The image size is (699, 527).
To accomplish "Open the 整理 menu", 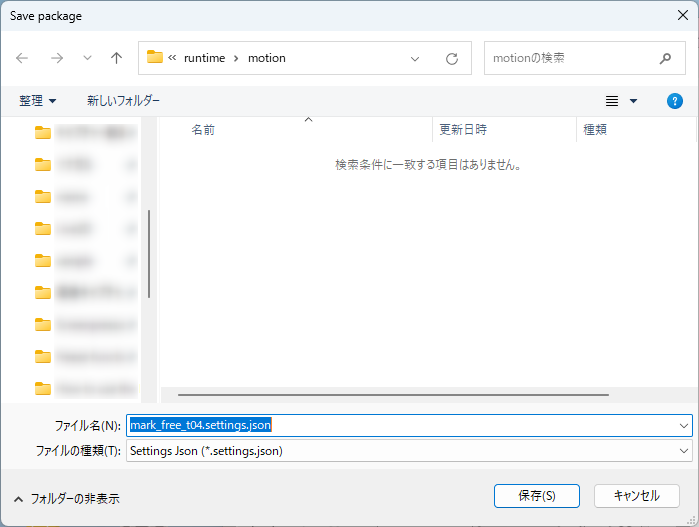I will pyautogui.click(x=38, y=101).
